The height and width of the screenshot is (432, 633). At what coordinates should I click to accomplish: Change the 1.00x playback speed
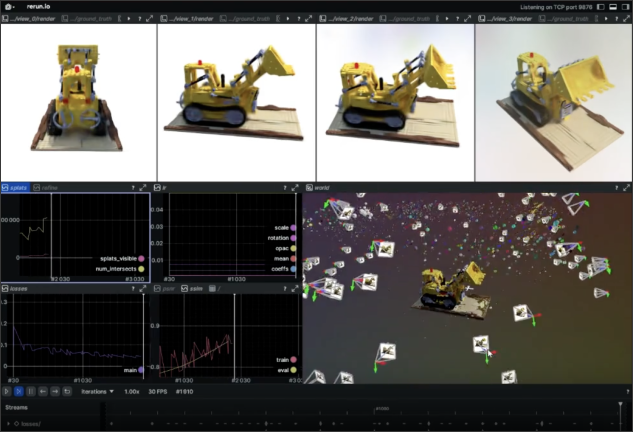pos(131,391)
